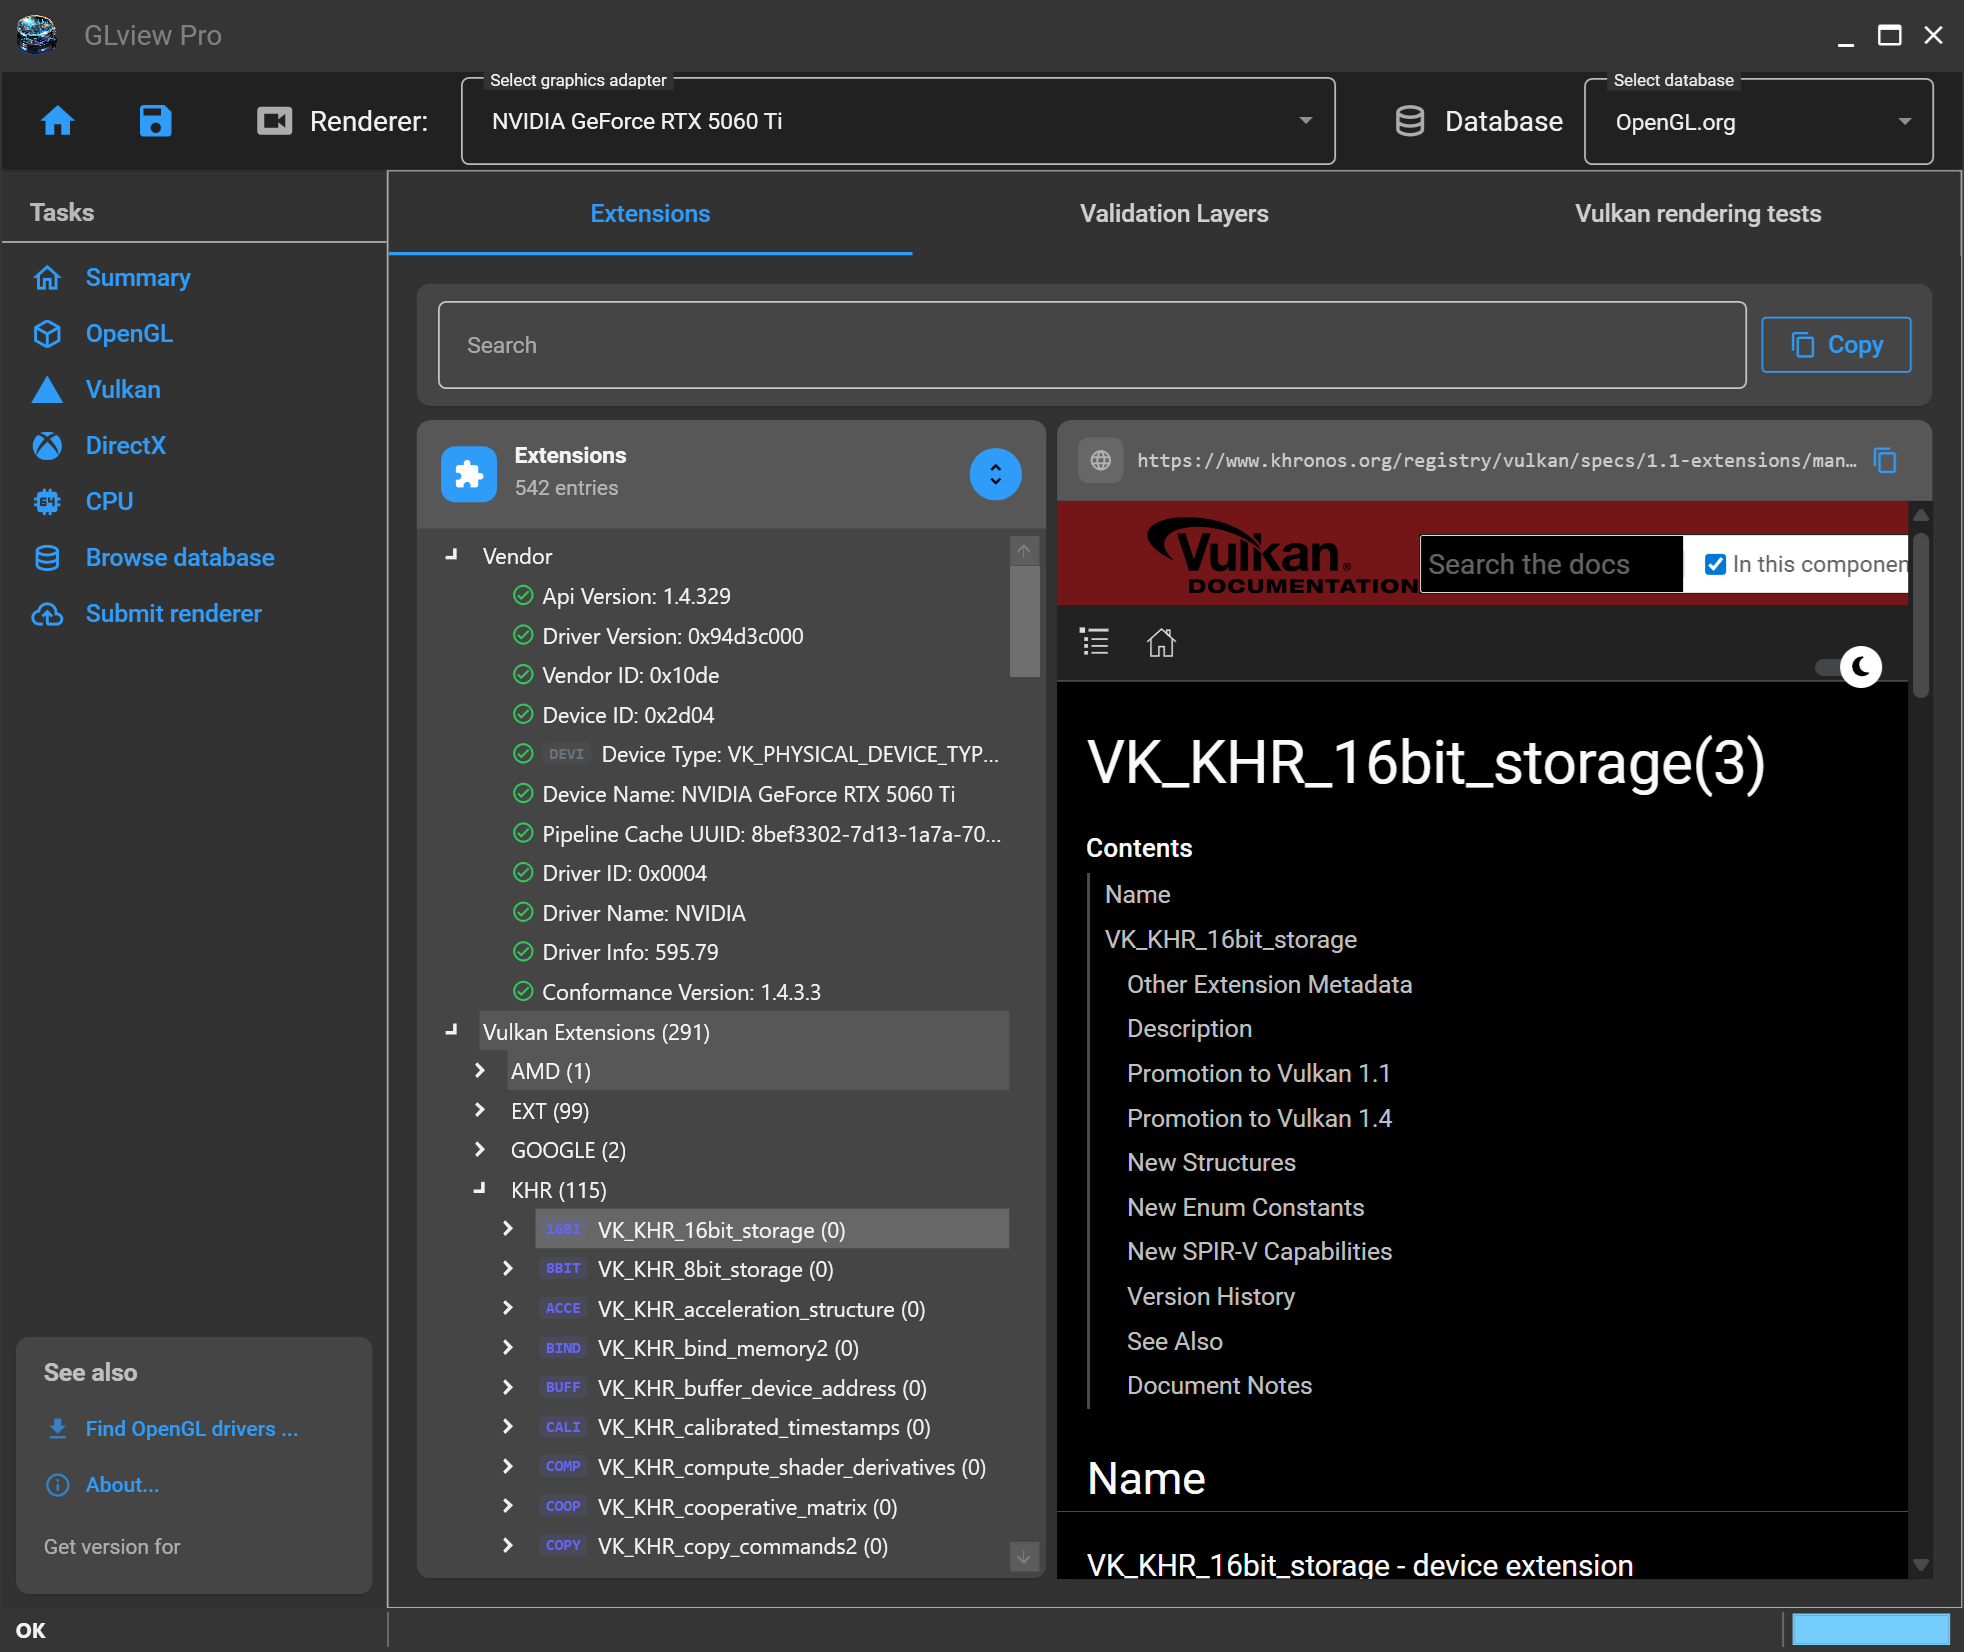Click the COOP badge on VK_KHR_cooperative_matrix

563,1506
